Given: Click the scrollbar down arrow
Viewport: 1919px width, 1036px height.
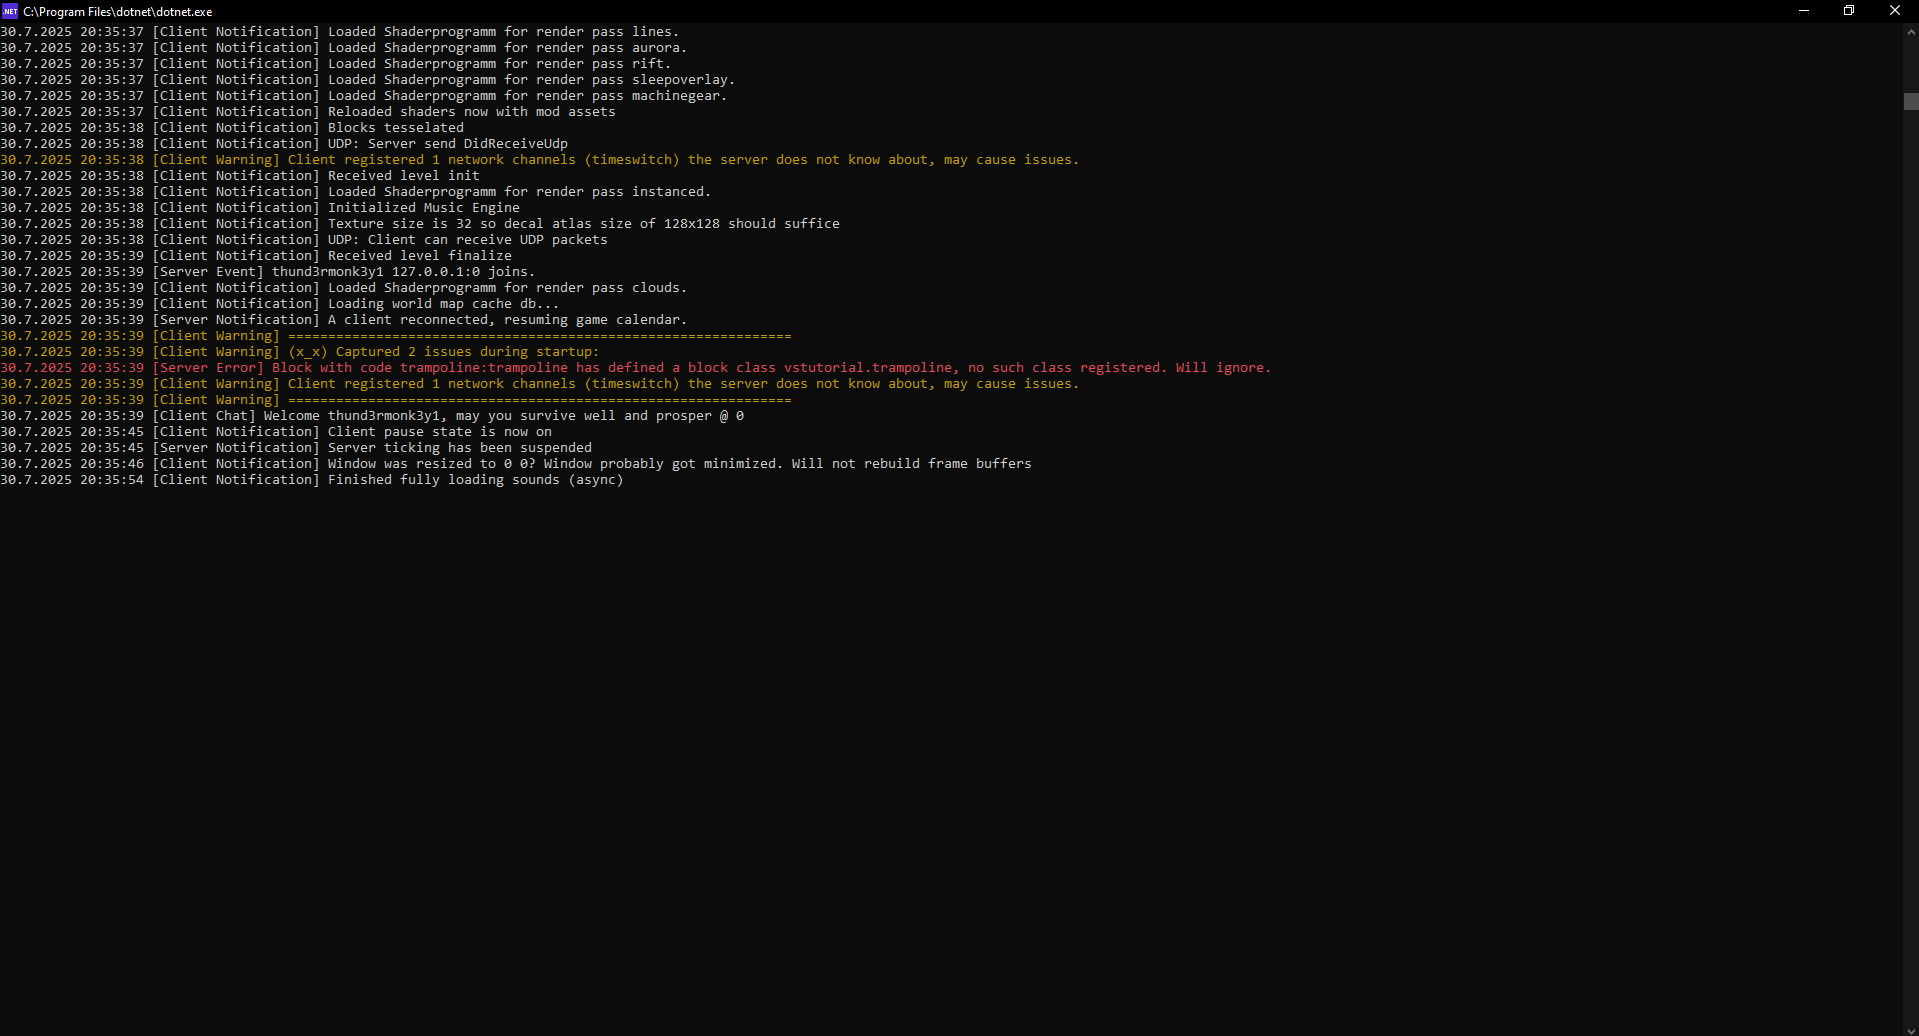Looking at the screenshot, I should (1911, 1029).
